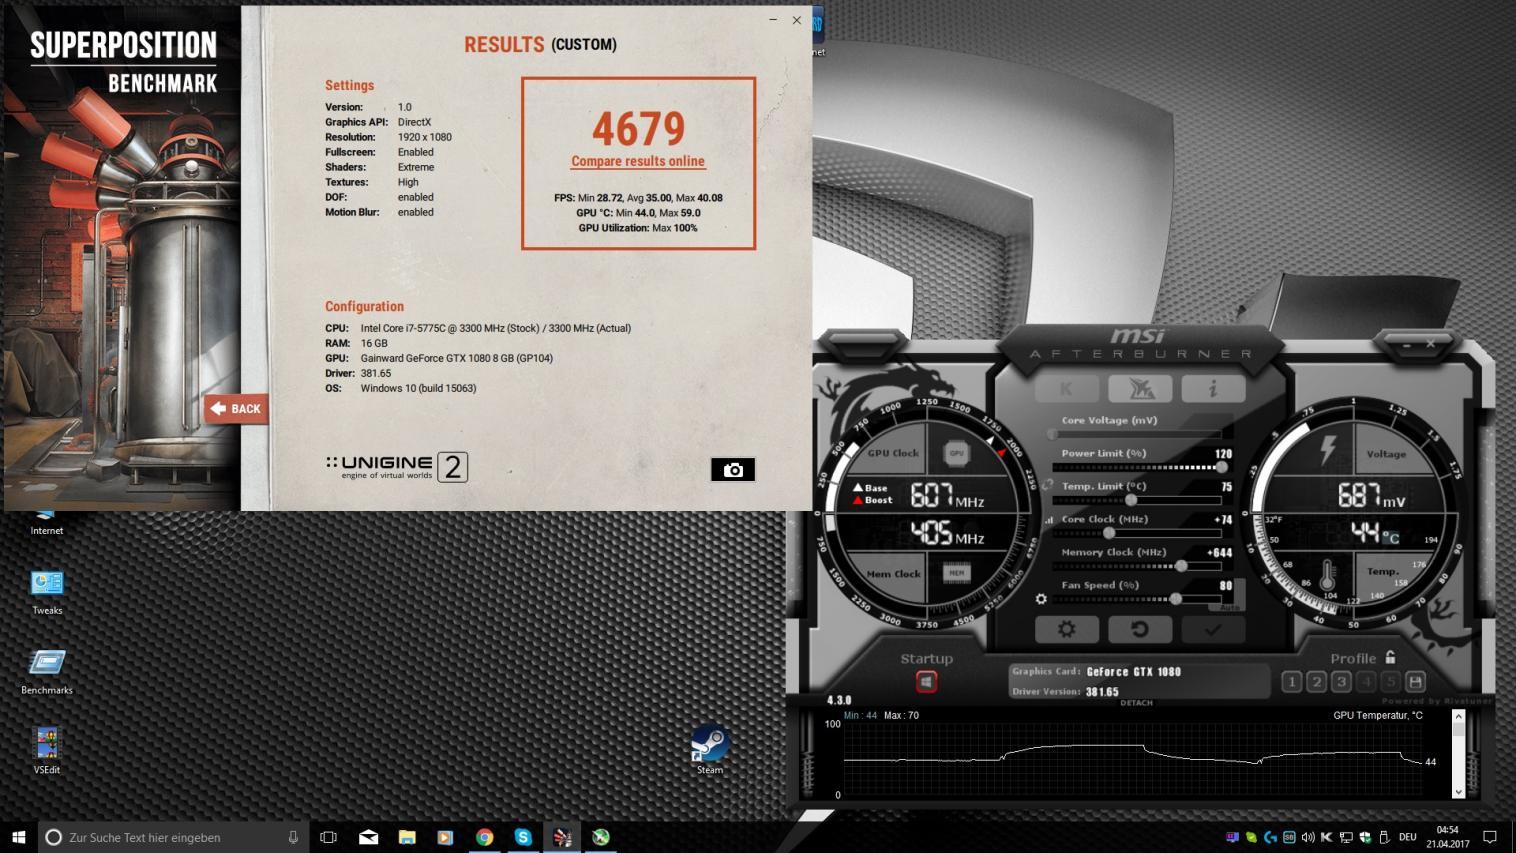The width and height of the screenshot is (1516, 853).
Task: Switch to MSI Afterburner taskbar icon
Action: coord(562,837)
